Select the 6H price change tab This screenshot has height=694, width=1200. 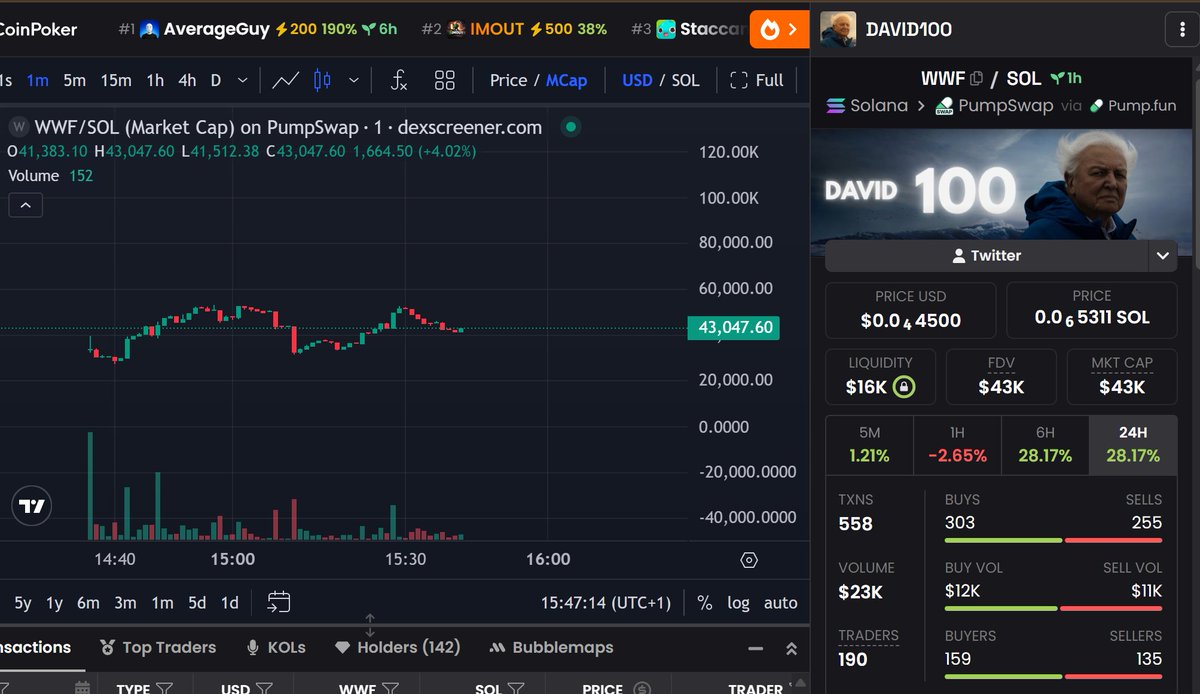1045,445
